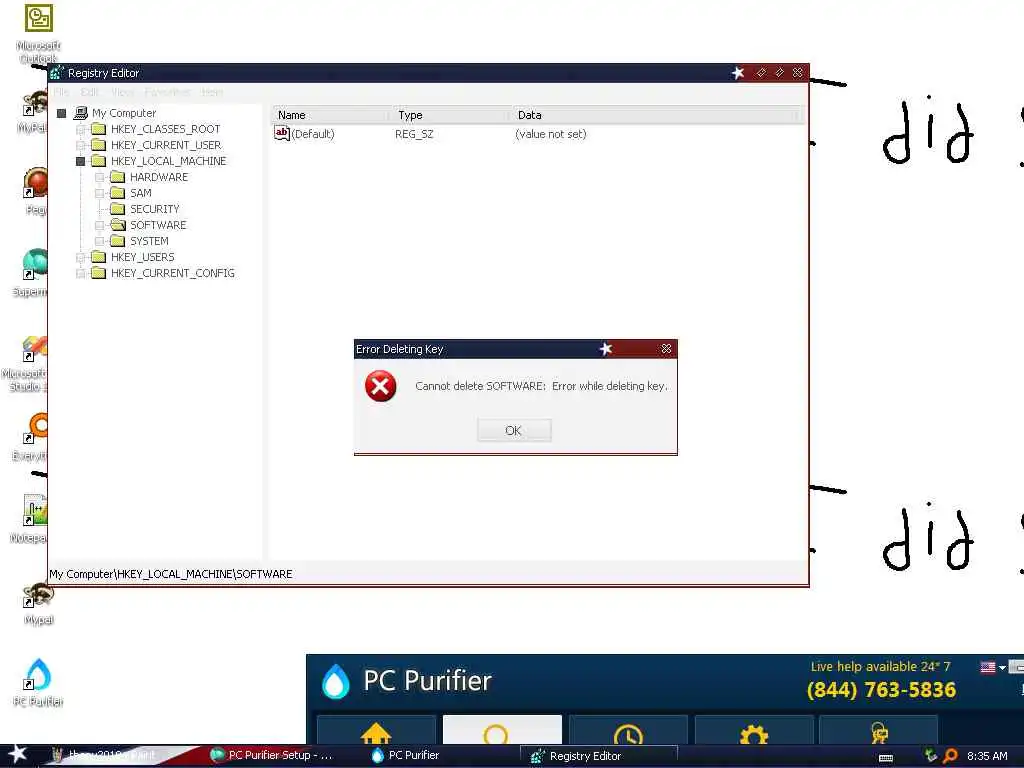Sort values by the Type column header

[451, 115]
